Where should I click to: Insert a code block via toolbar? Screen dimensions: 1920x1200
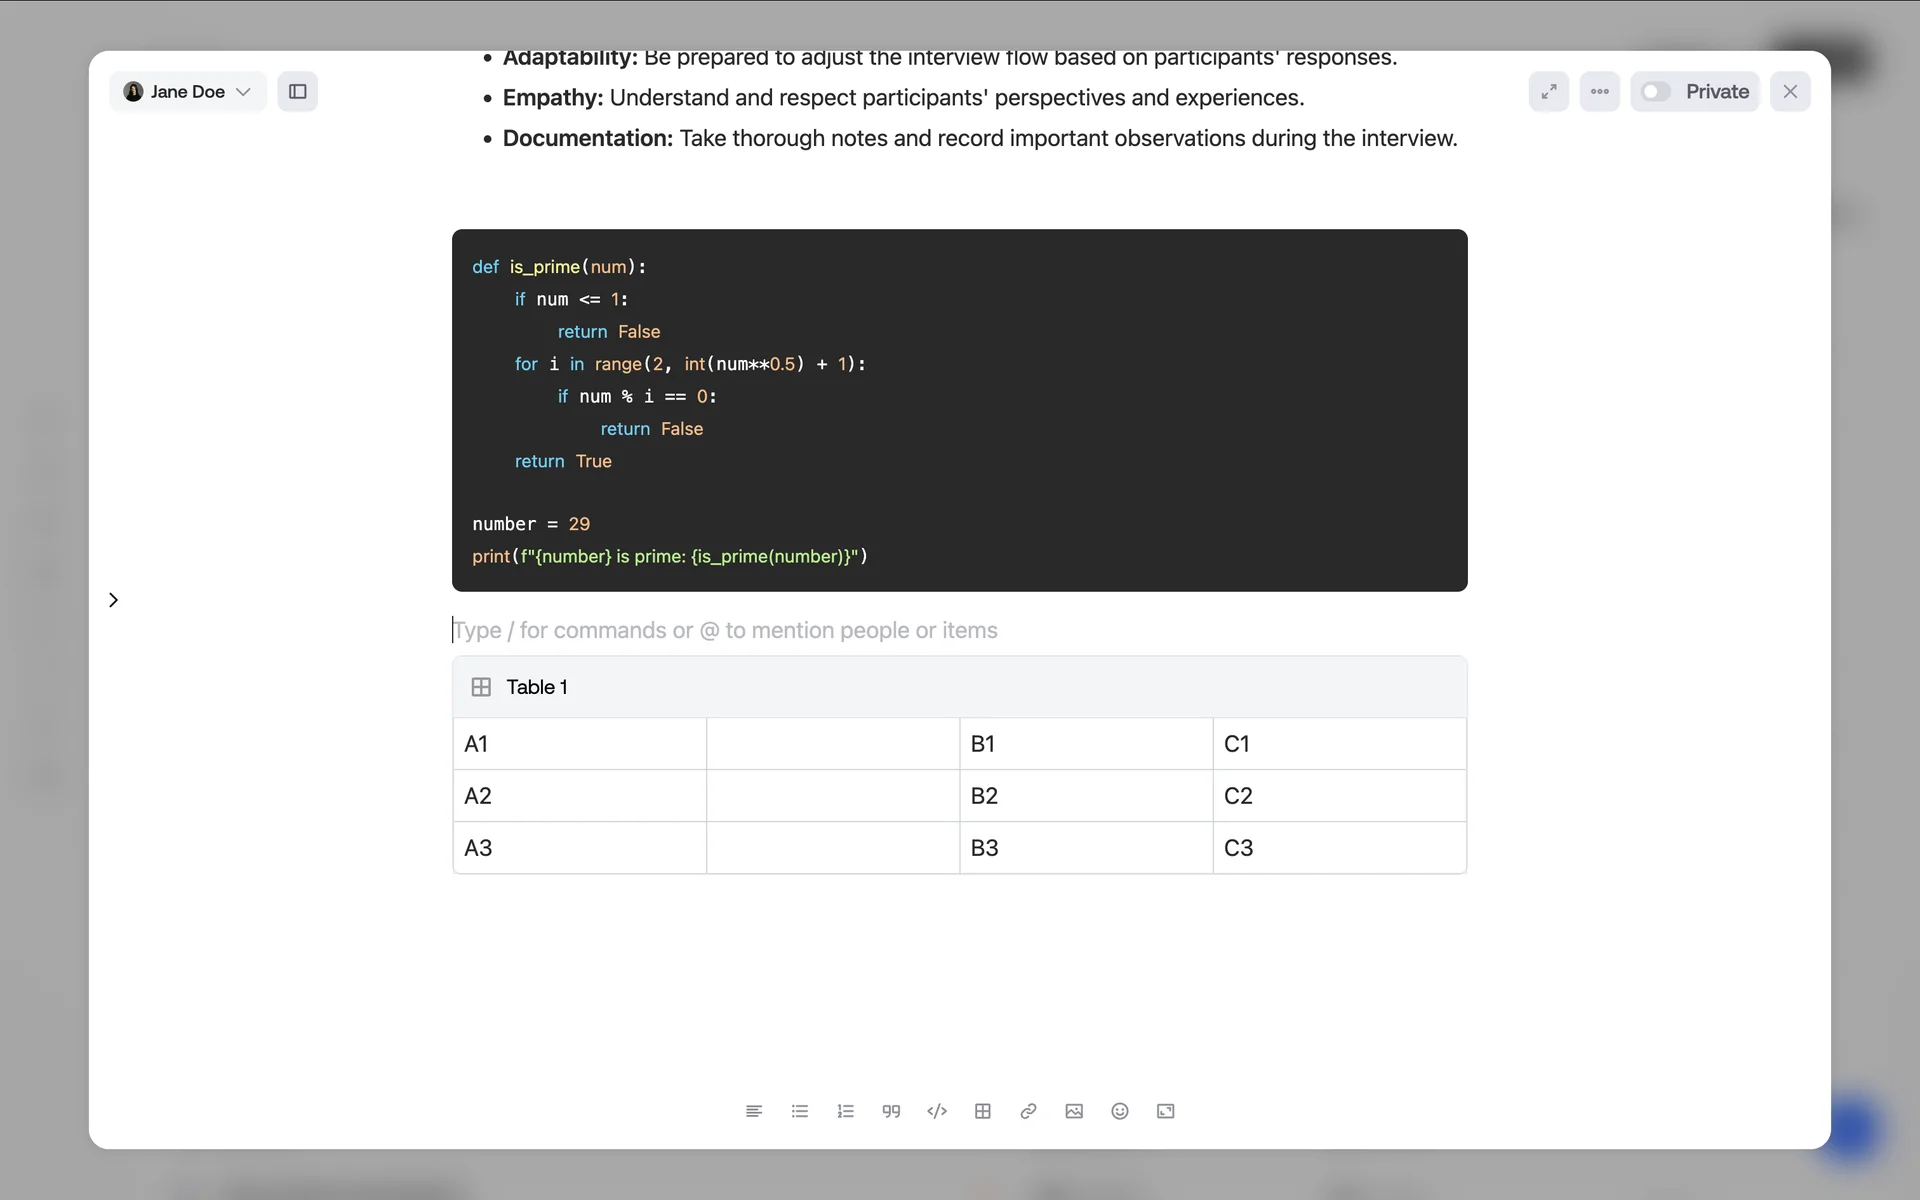pyautogui.click(x=937, y=1111)
